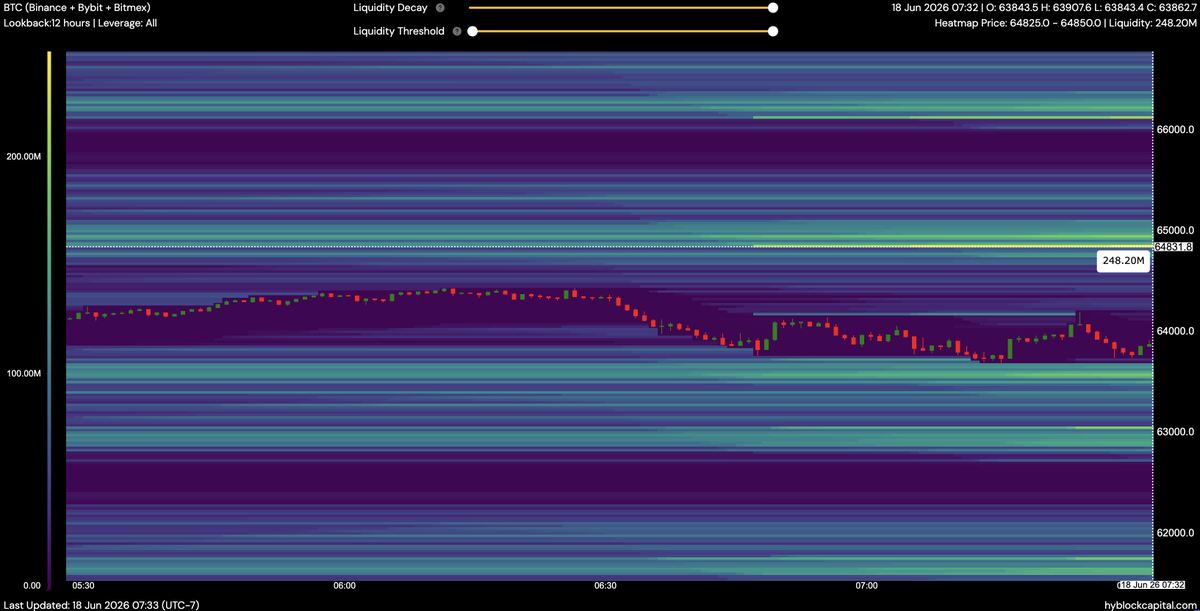Image resolution: width=1200 pixels, height=611 pixels.
Task: Click the 'Heatmap Price: 64825.0 - 64850.0' readout
Action: [x=1017, y=22]
